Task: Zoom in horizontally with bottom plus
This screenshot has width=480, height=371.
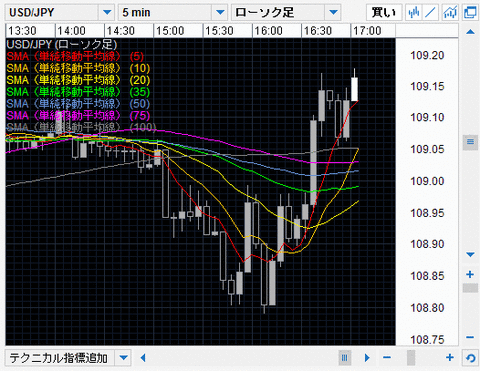Action: click(450, 358)
